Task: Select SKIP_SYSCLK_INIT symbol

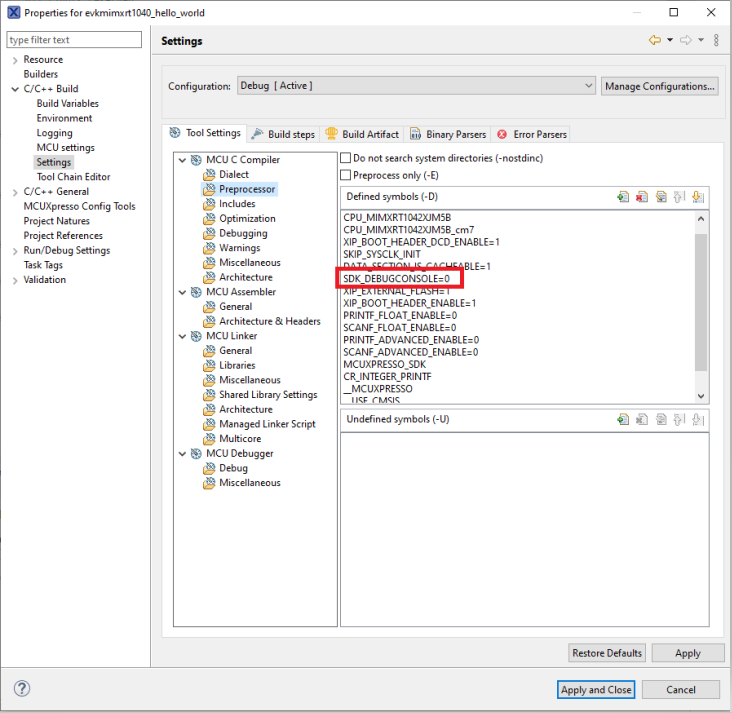Action: (382, 254)
